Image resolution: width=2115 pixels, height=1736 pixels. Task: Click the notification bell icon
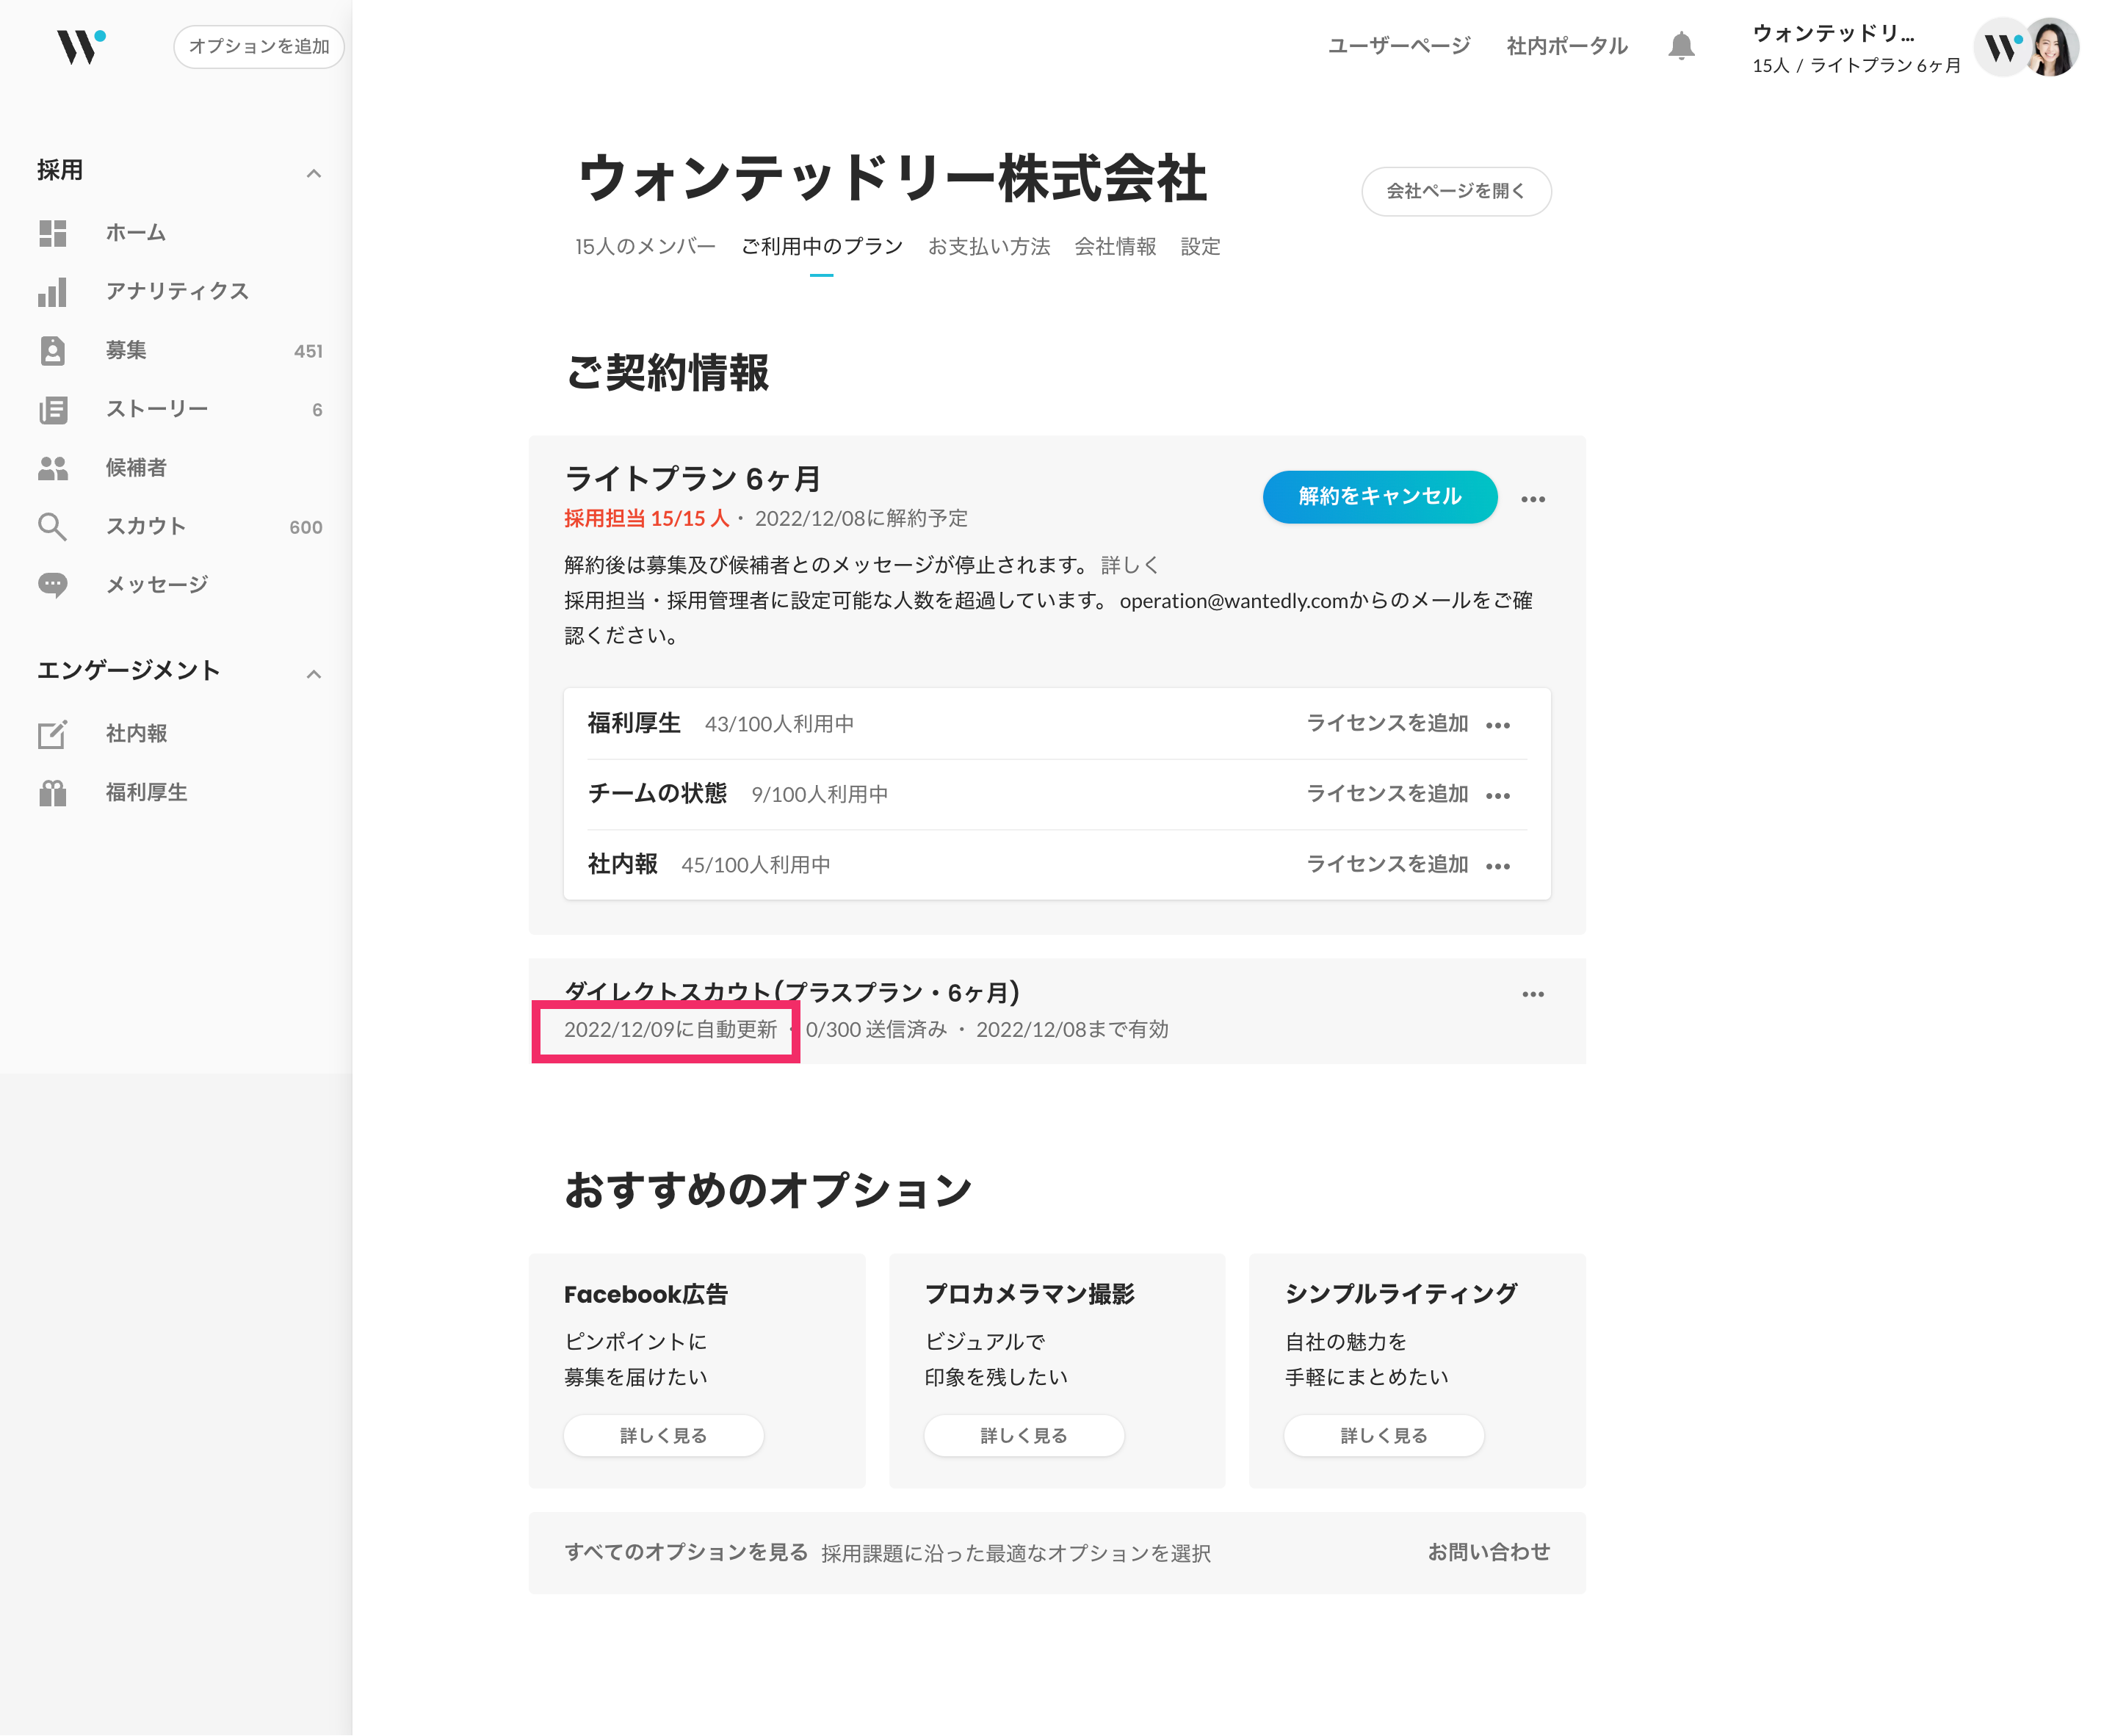point(1681,46)
